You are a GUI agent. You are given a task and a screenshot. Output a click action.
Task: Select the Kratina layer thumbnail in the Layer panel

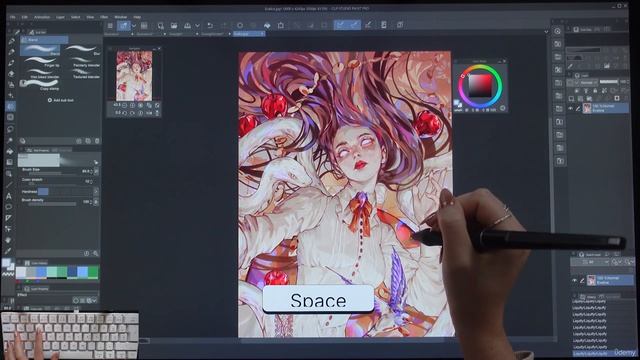(x=587, y=108)
